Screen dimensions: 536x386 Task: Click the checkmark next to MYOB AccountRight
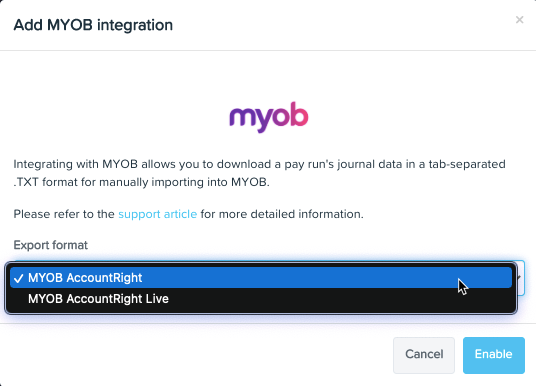tap(18, 278)
